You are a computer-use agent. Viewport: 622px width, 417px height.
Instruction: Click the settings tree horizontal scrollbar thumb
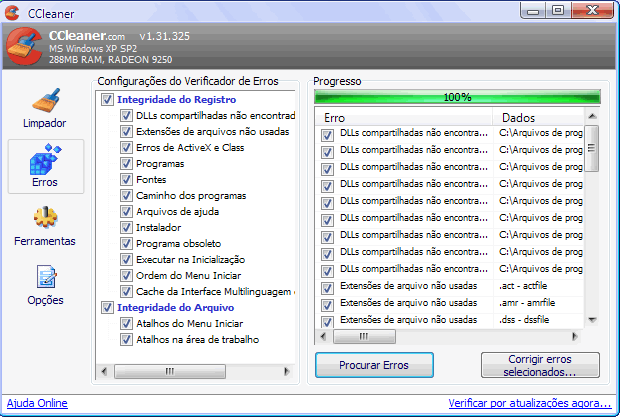coord(170,371)
